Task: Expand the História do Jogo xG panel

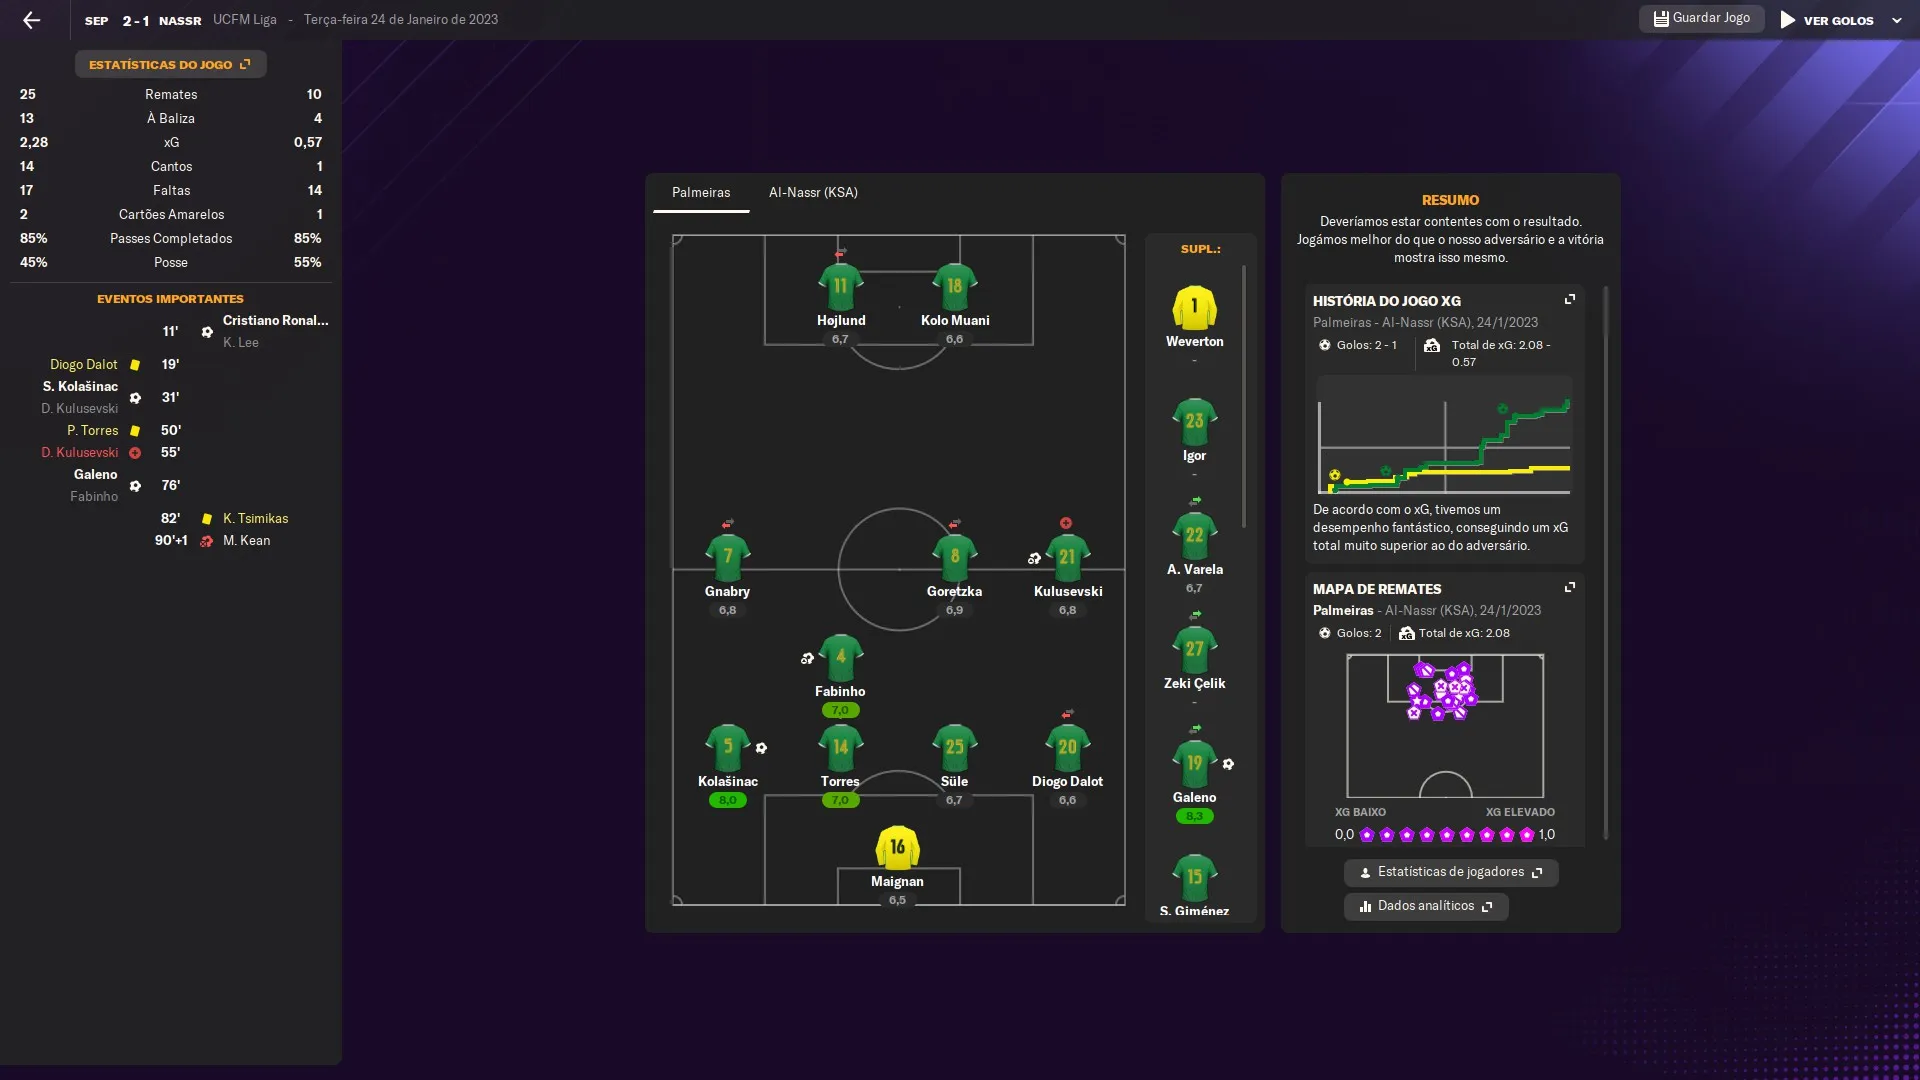Action: pos(1570,300)
